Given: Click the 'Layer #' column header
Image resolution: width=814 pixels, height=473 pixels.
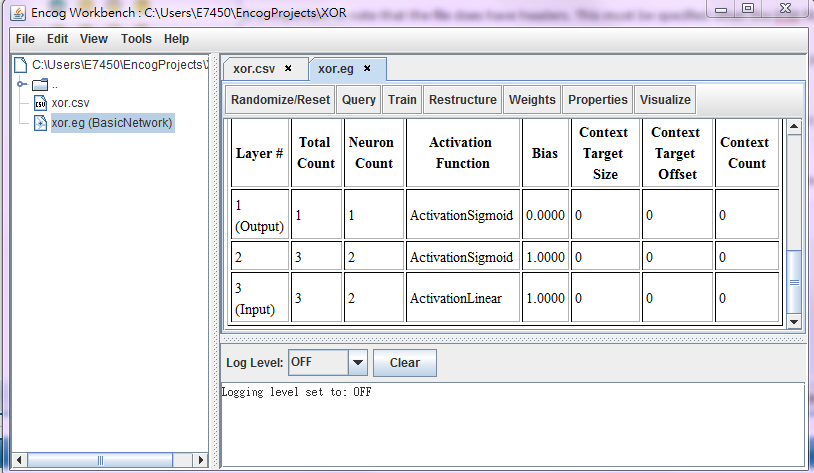Looking at the screenshot, I should coord(260,153).
